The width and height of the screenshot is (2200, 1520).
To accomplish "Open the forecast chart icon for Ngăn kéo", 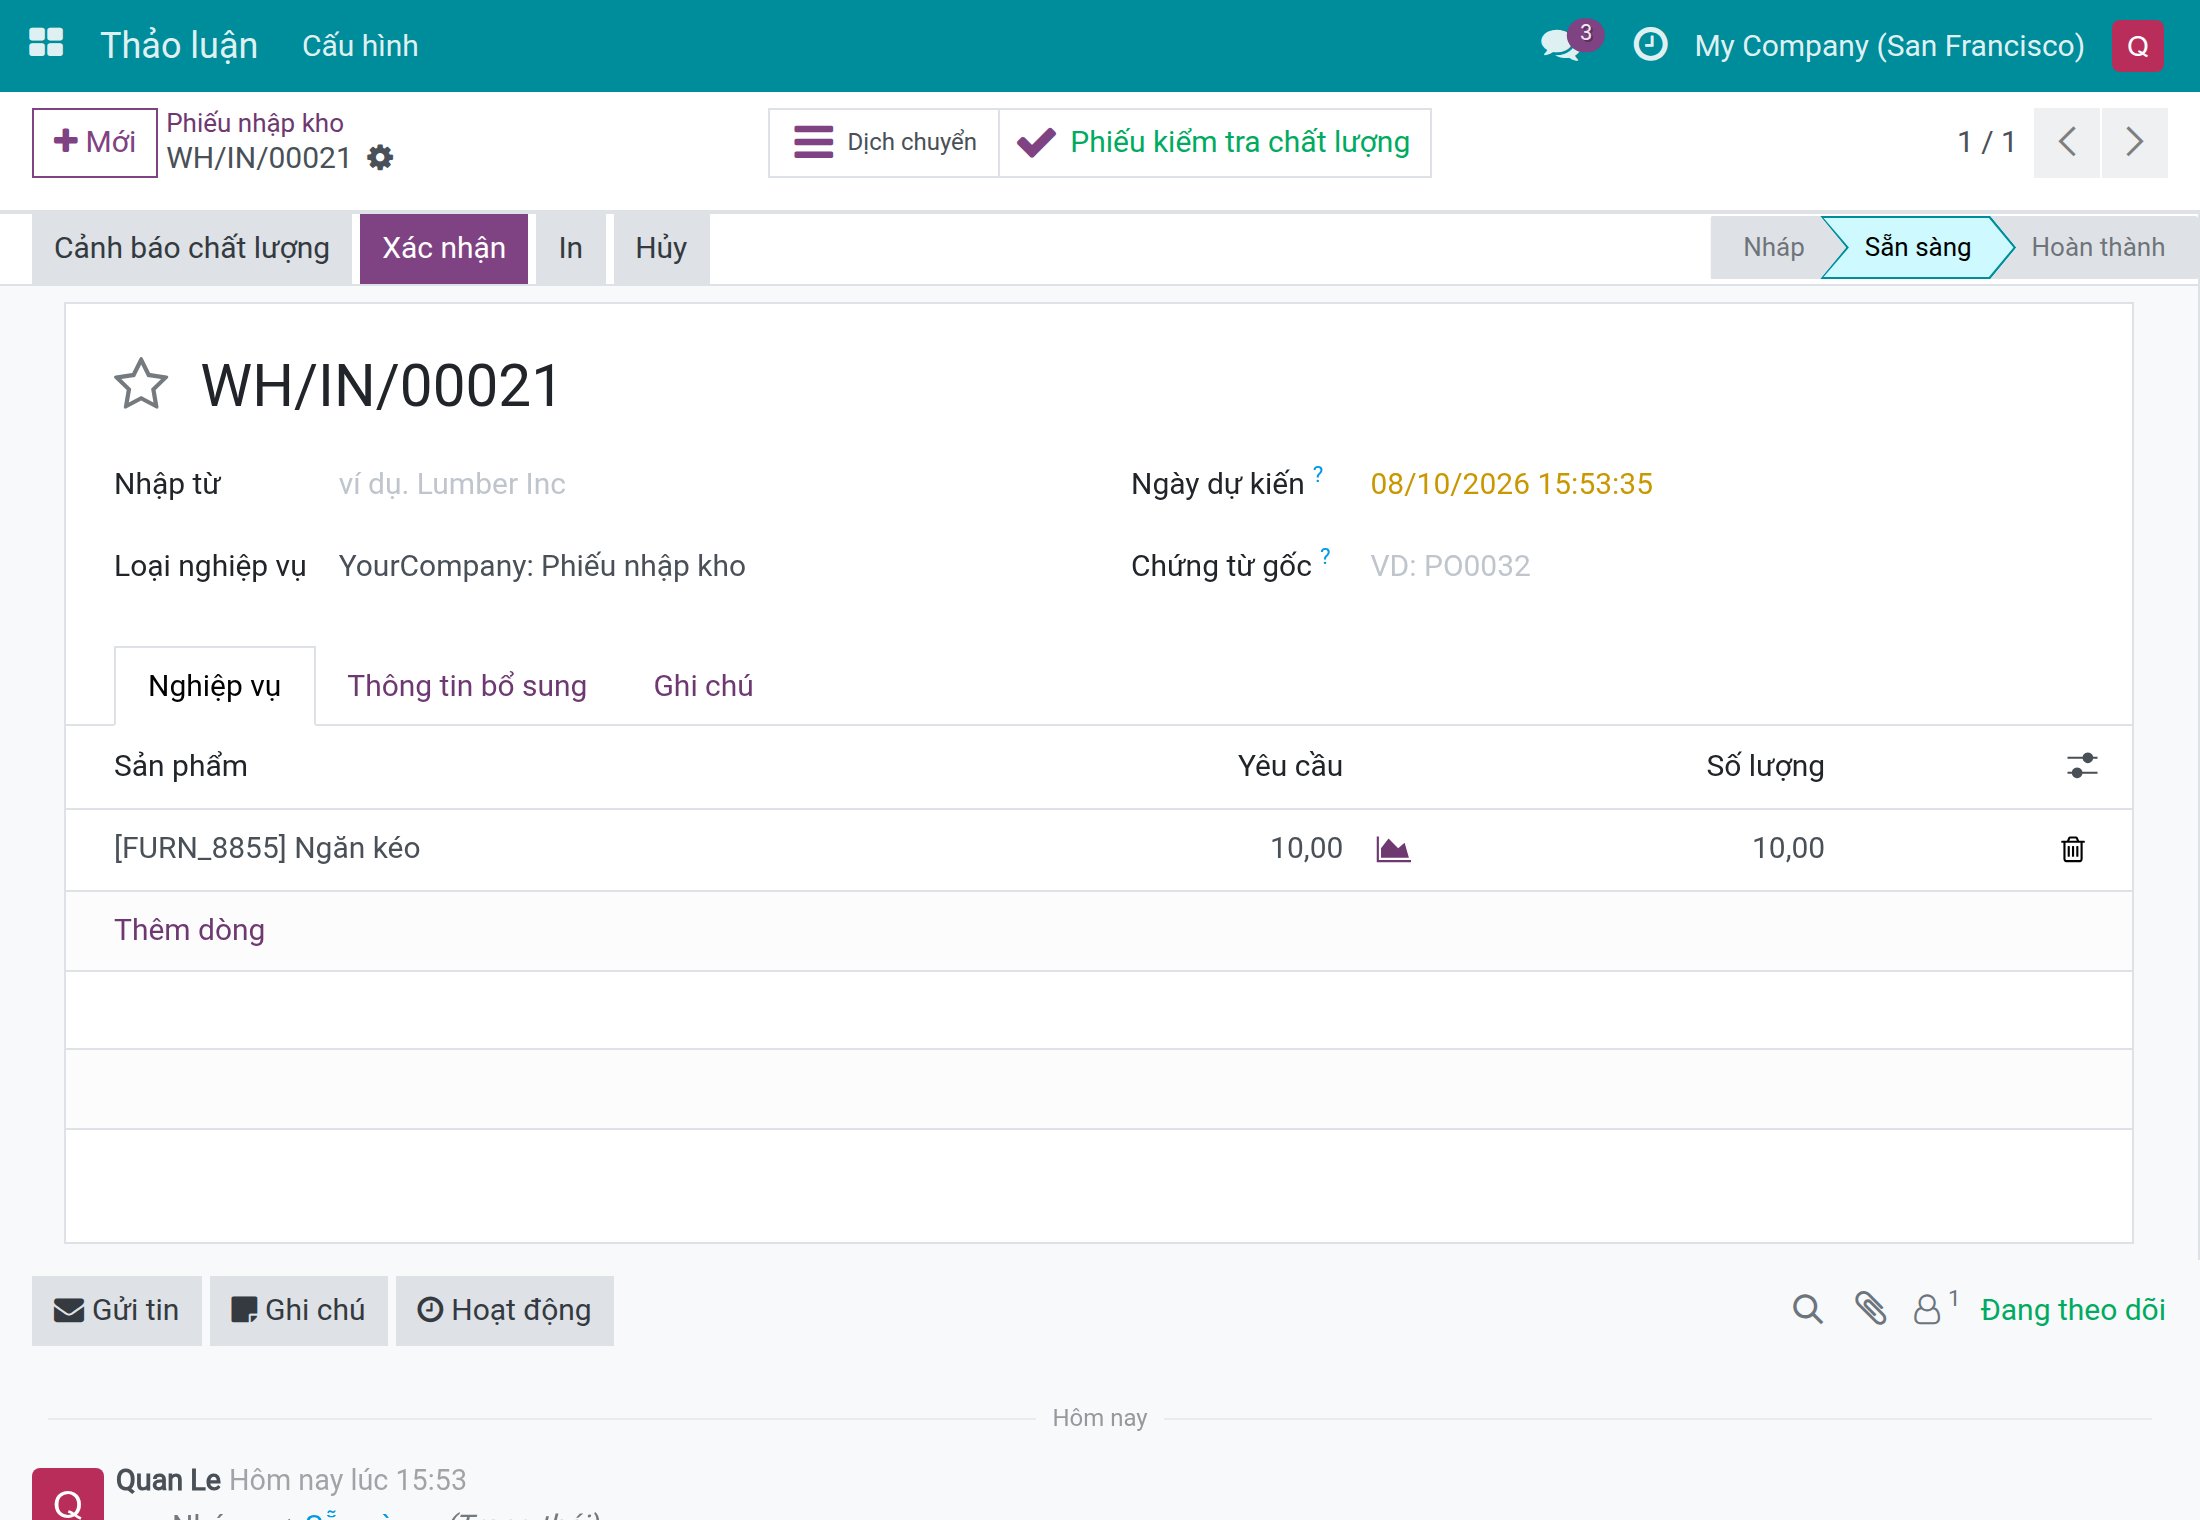I will tap(1393, 849).
